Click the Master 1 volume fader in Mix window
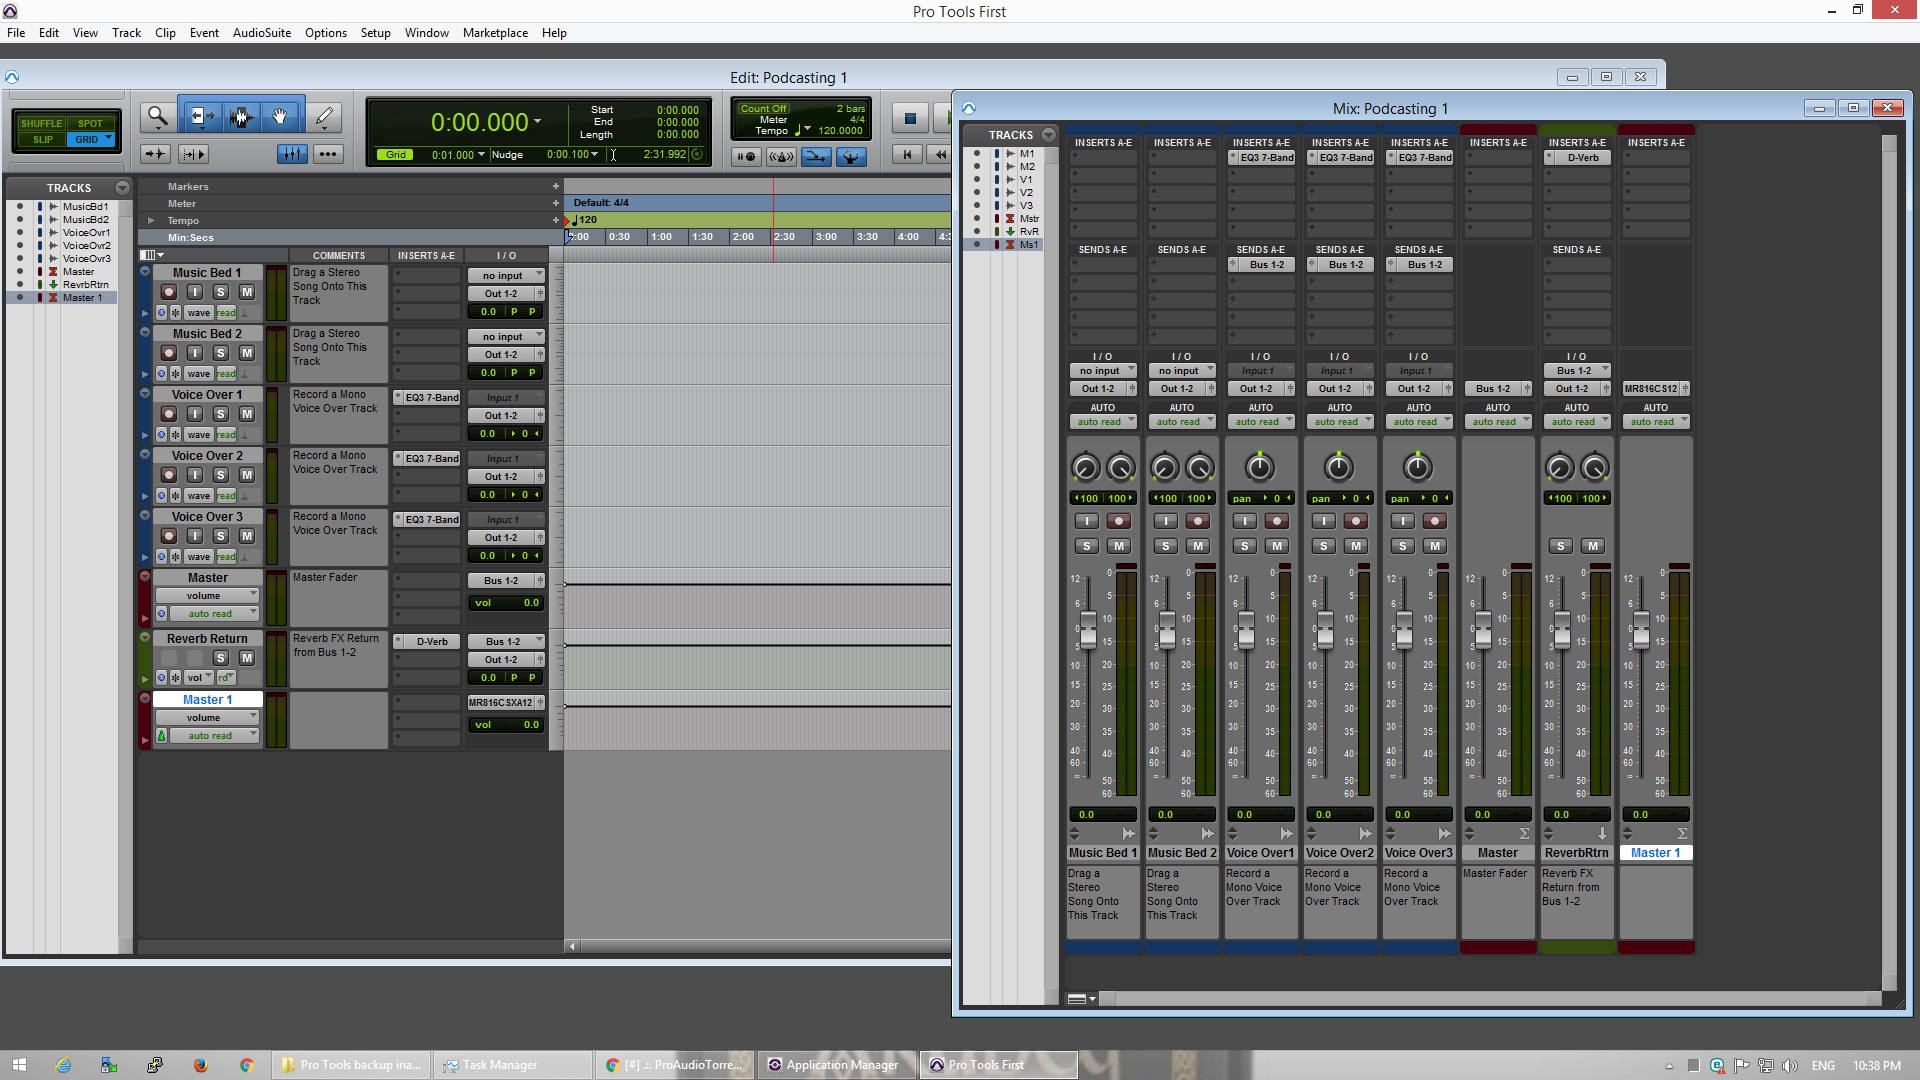Image resolution: width=1920 pixels, height=1080 pixels. click(1641, 630)
